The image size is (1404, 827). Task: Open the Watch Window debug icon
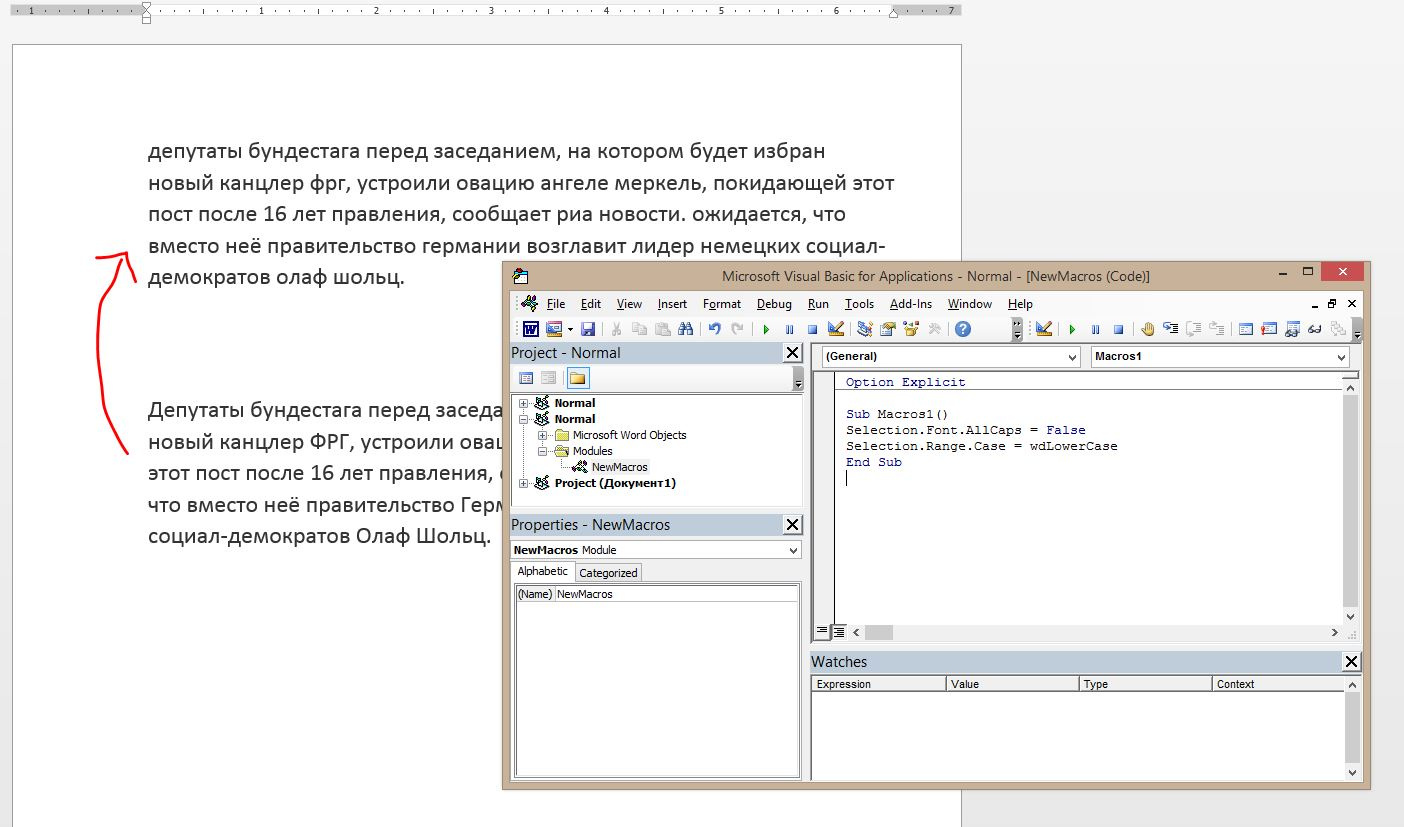[1291, 329]
